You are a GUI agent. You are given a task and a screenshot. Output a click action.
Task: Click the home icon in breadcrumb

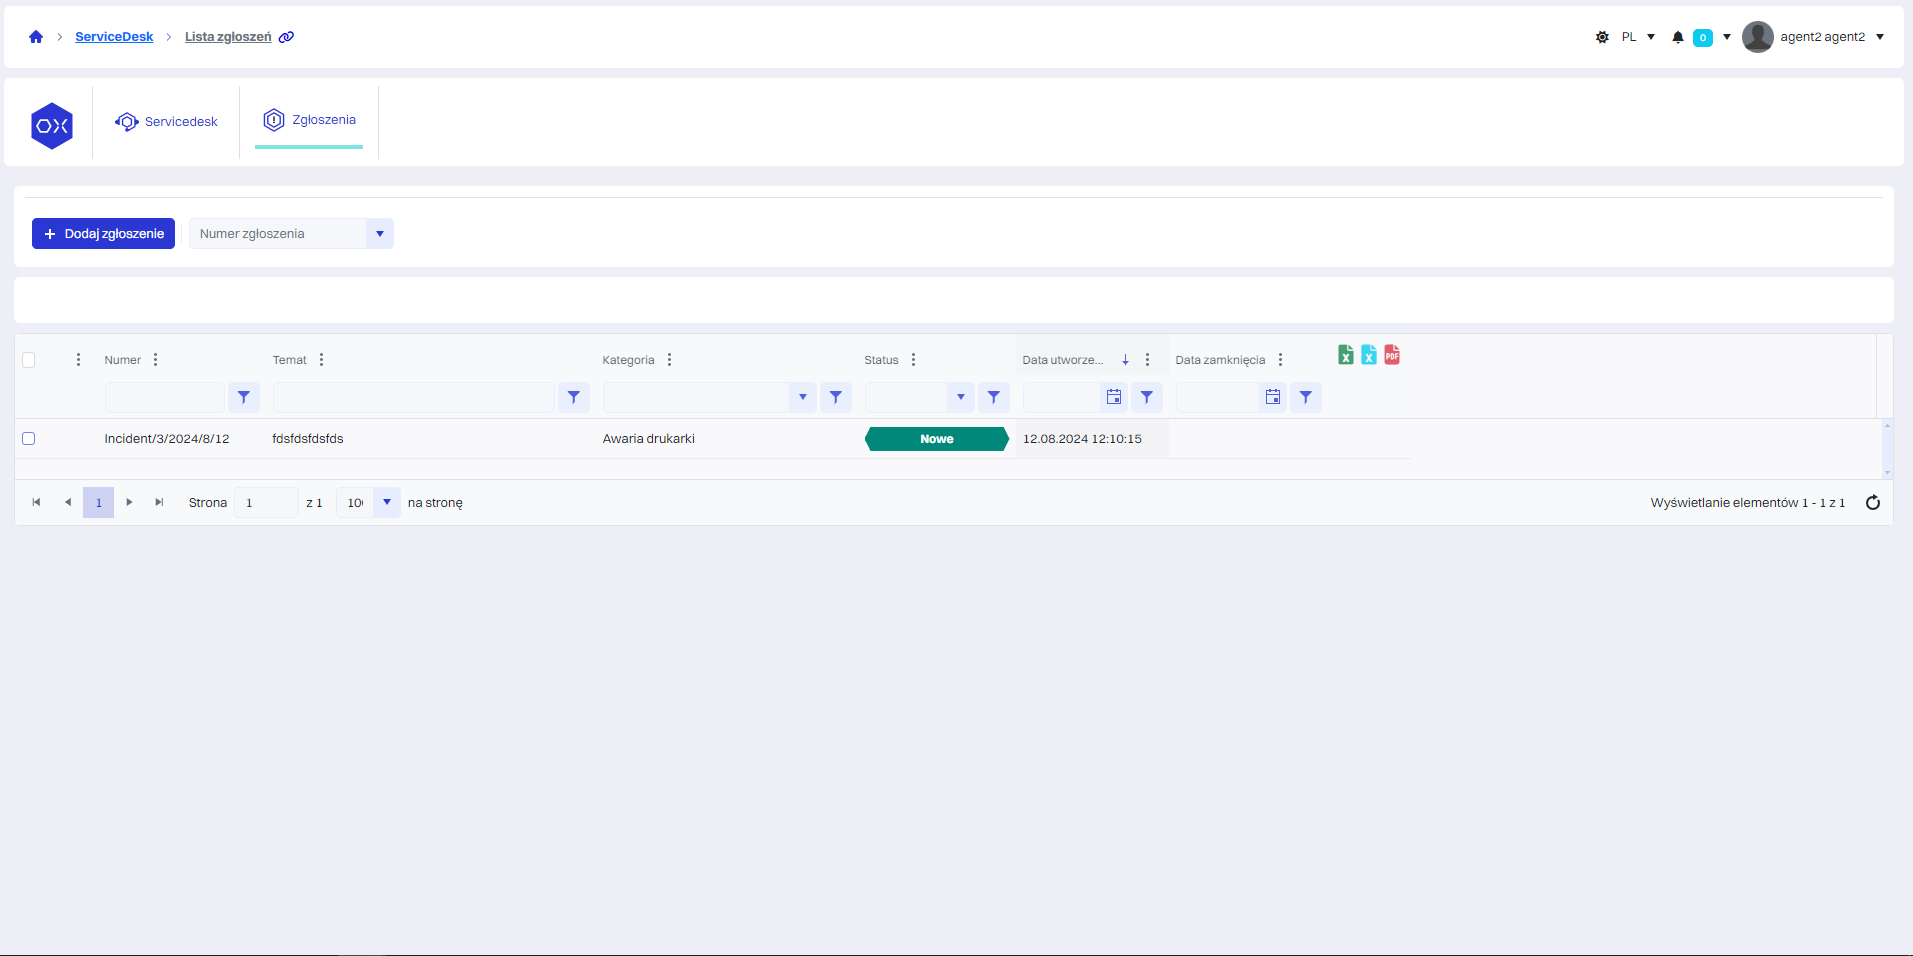click(x=36, y=37)
